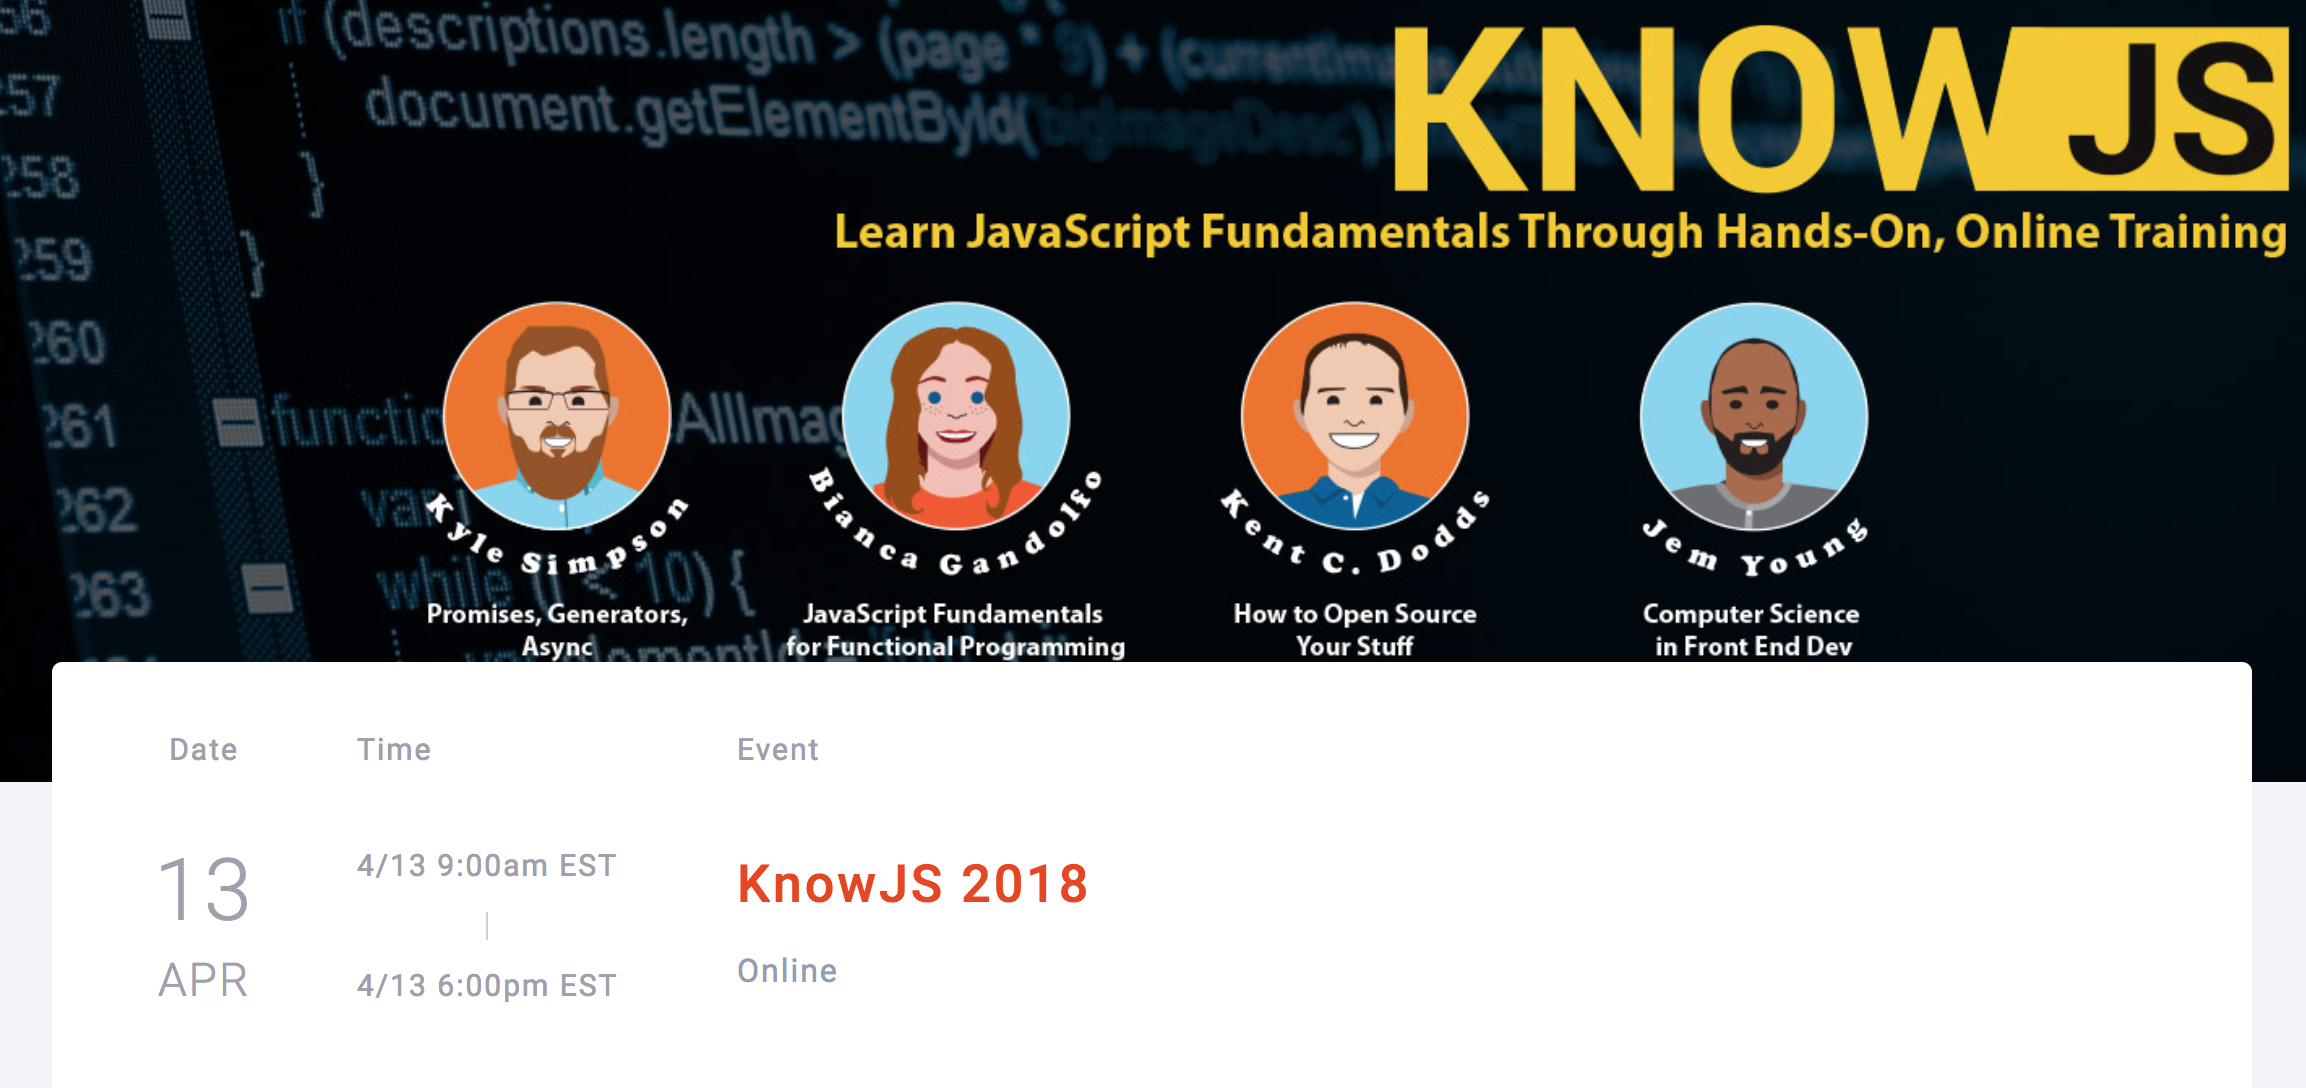Open the KnowJS 2018 event link
2306x1088 pixels.
(x=912, y=884)
